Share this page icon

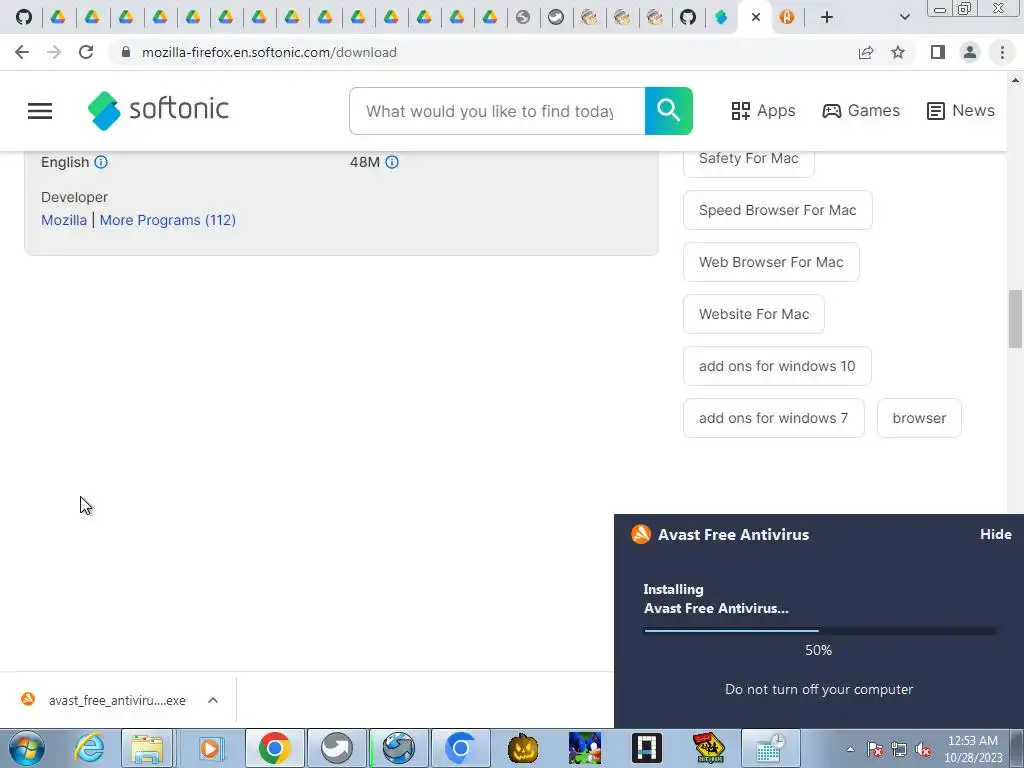tap(866, 52)
